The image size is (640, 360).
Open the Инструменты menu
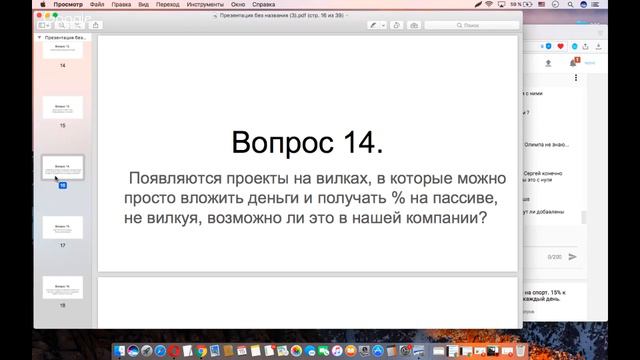[x=205, y=4]
